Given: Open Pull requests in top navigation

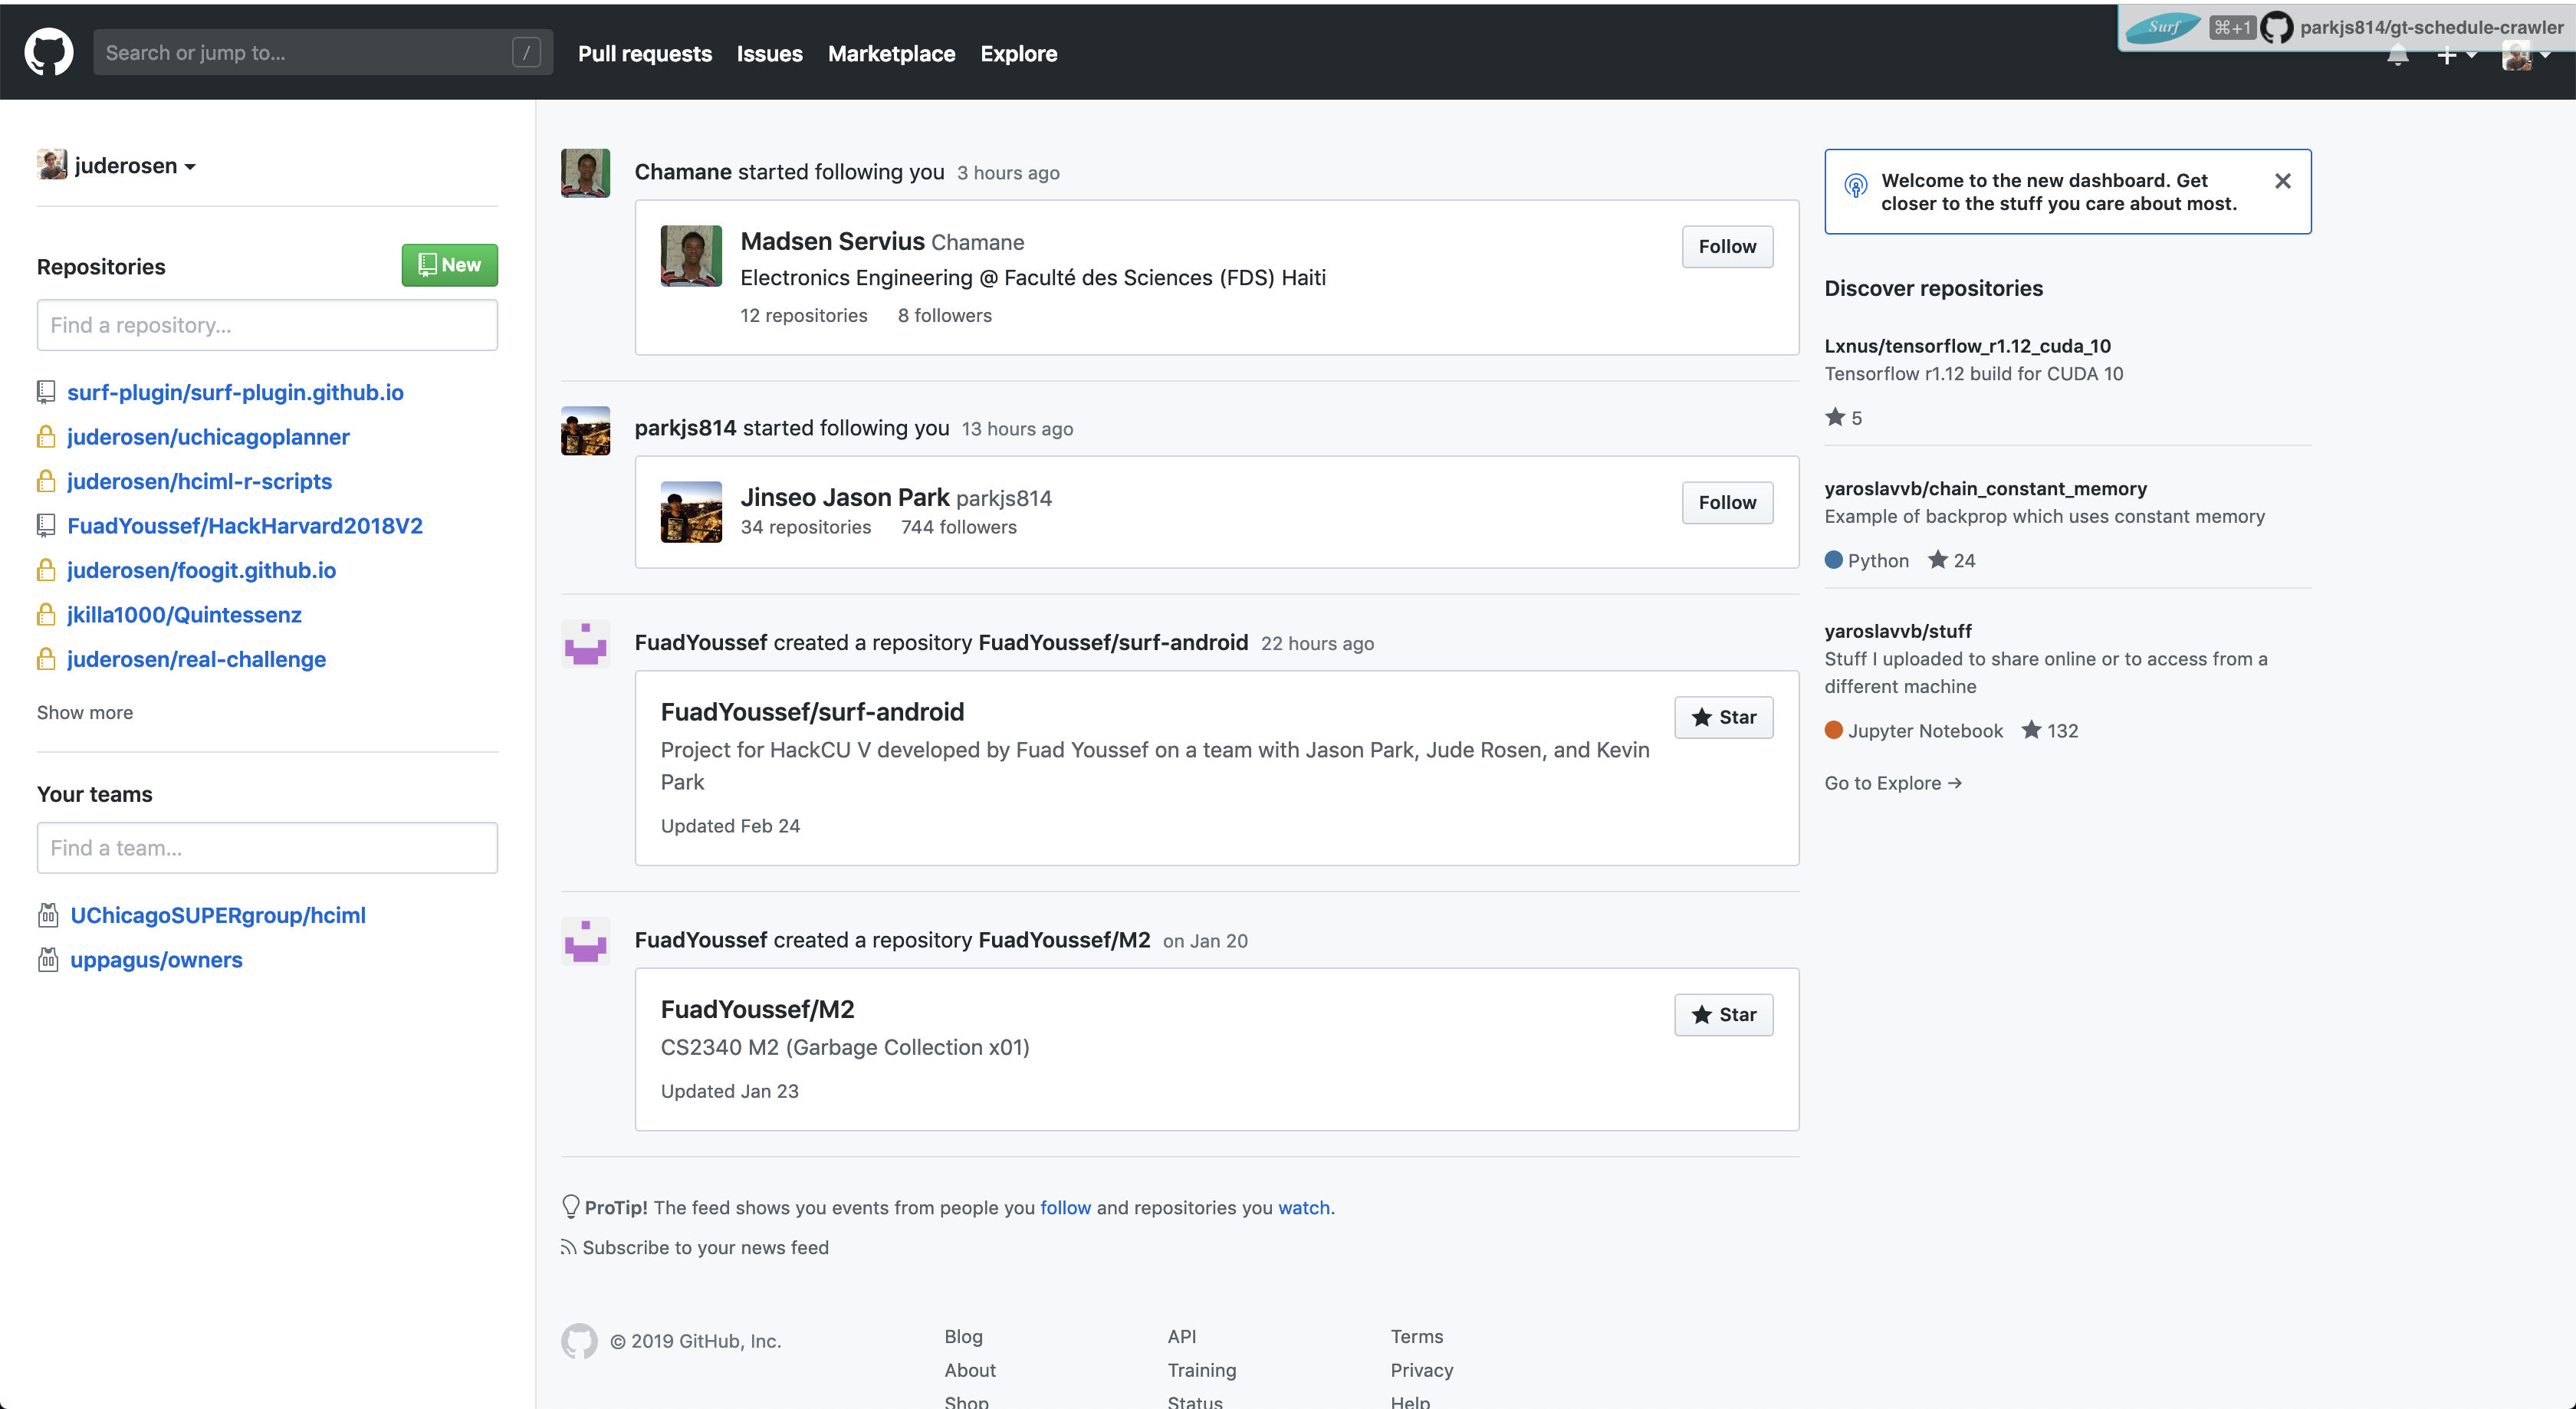Looking at the screenshot, I should click(x=644, y=54).
